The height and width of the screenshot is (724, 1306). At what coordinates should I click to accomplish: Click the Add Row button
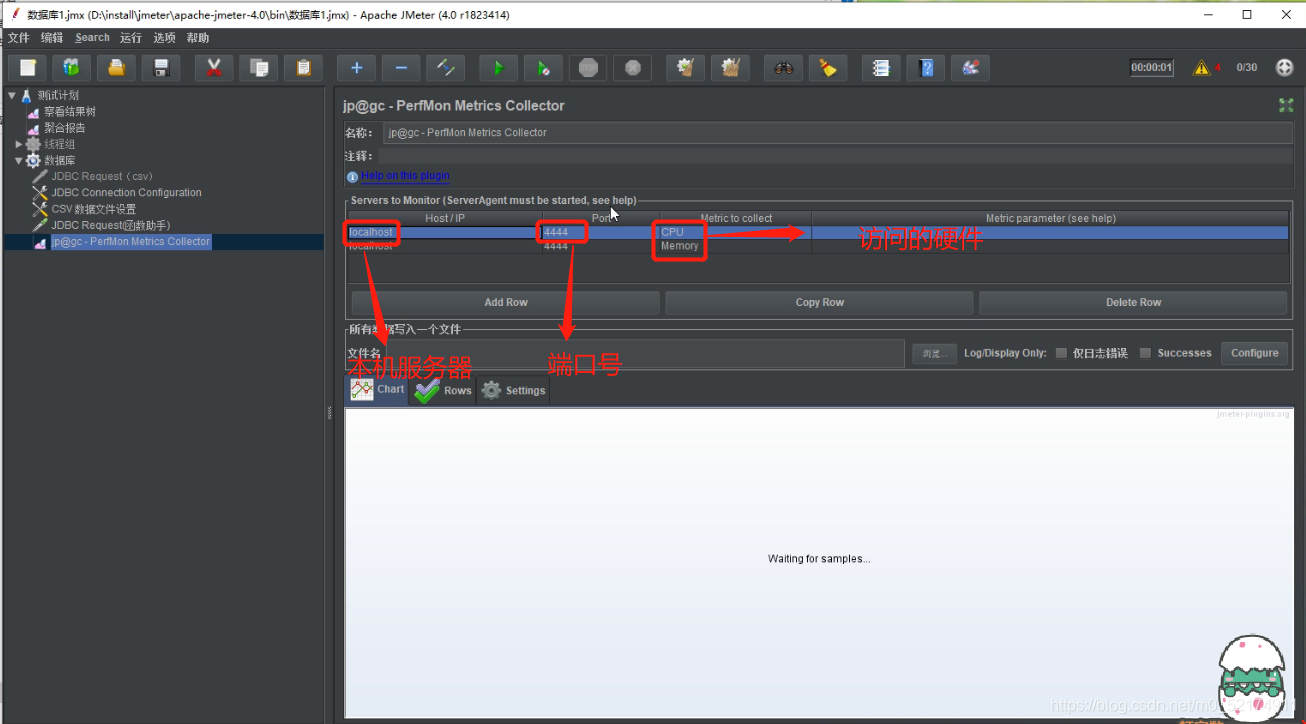pos(506,303)
